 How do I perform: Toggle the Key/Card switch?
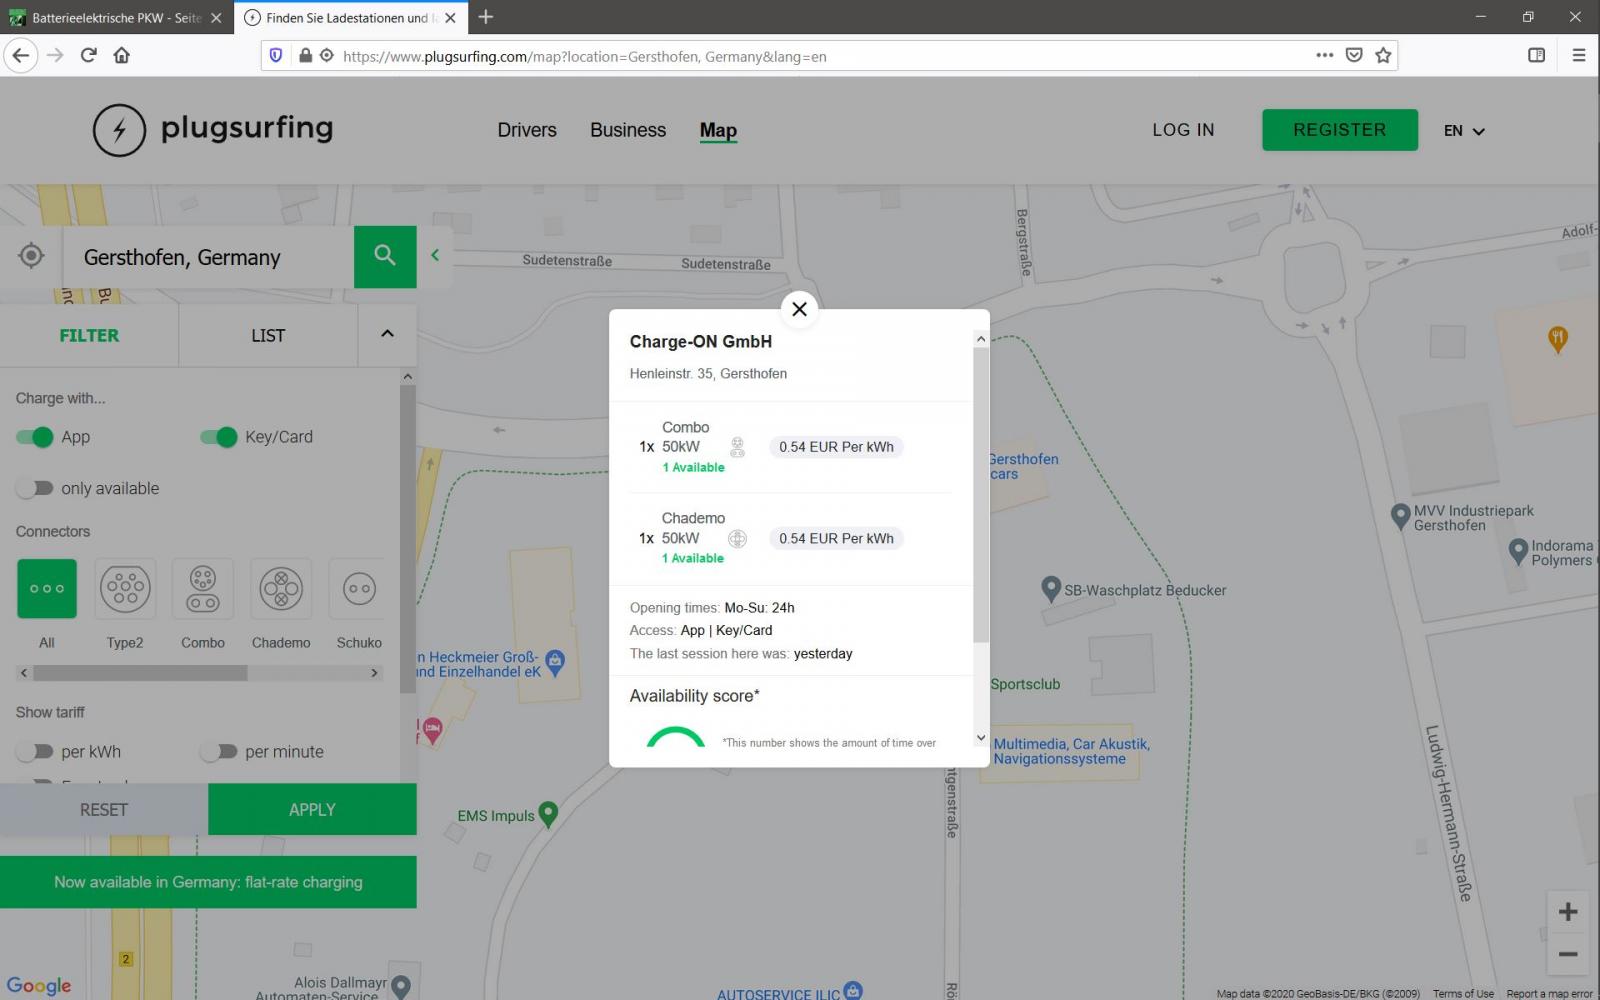point(219,437)
